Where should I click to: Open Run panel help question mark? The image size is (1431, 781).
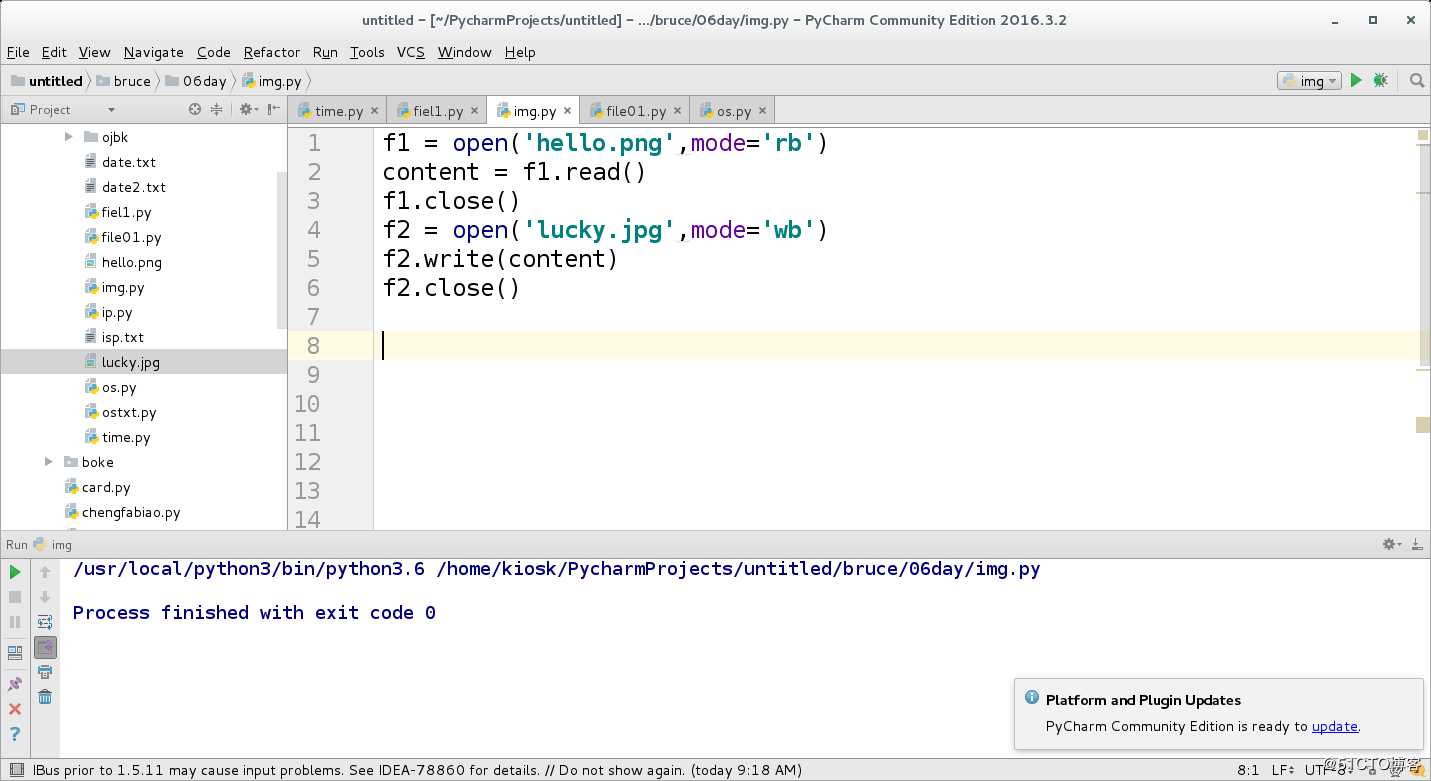pyautogui.click(x=15, y=735)
